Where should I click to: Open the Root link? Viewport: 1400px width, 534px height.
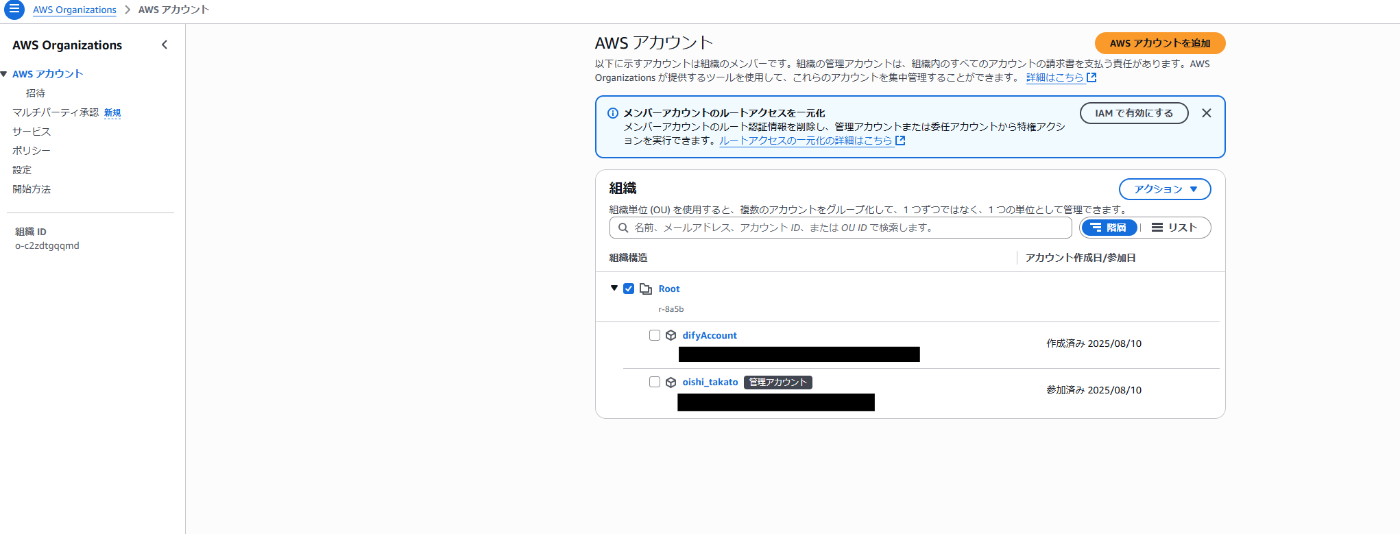tap(669, 289)
